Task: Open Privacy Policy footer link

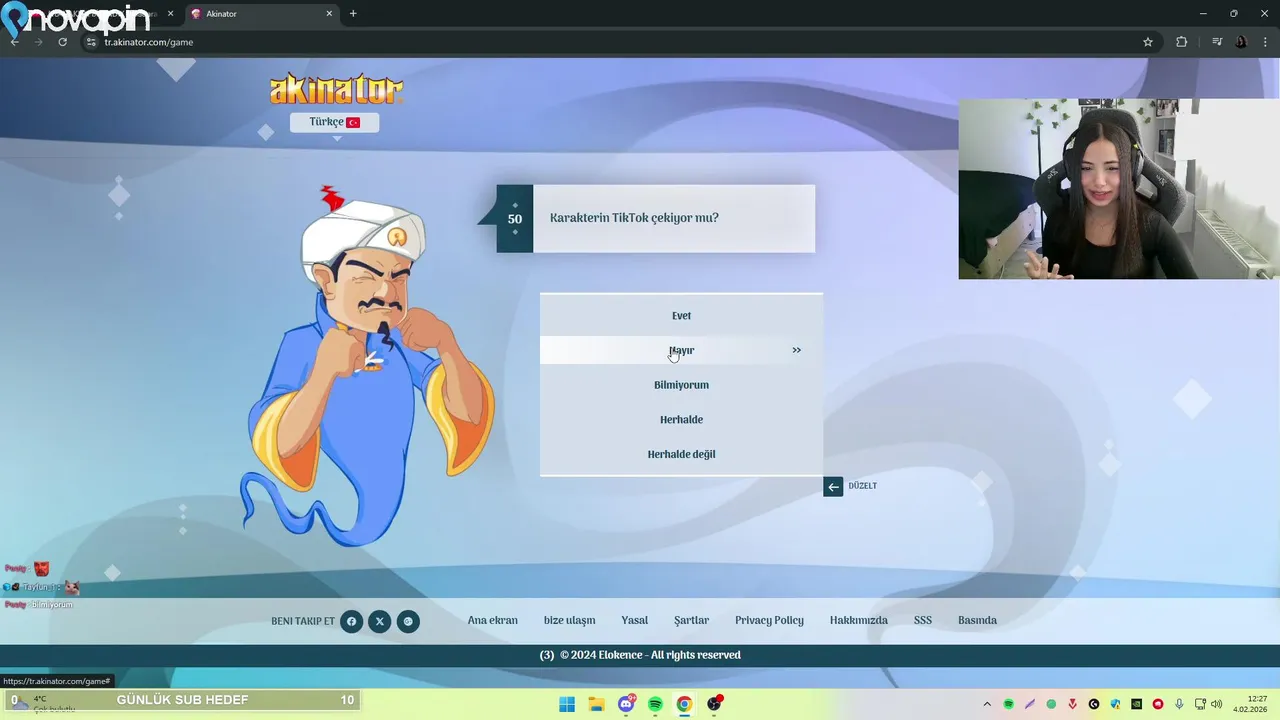Action: tap(769, 621)
